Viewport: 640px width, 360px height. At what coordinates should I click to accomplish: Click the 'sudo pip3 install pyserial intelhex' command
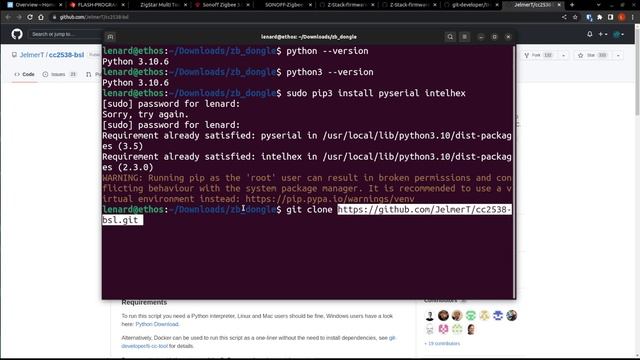click(376, 93)
